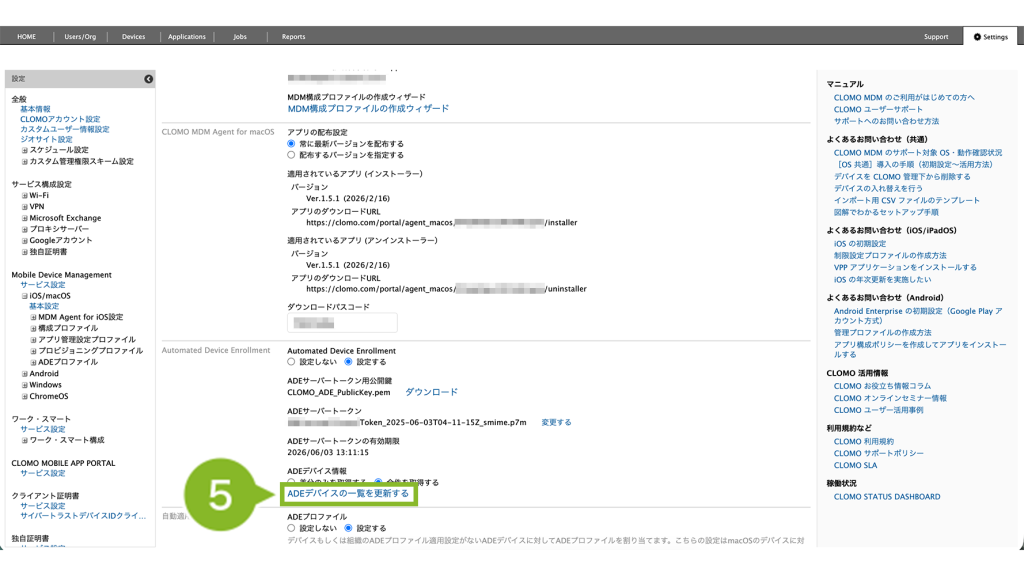Expand the VPN tree node

point(24,207)
